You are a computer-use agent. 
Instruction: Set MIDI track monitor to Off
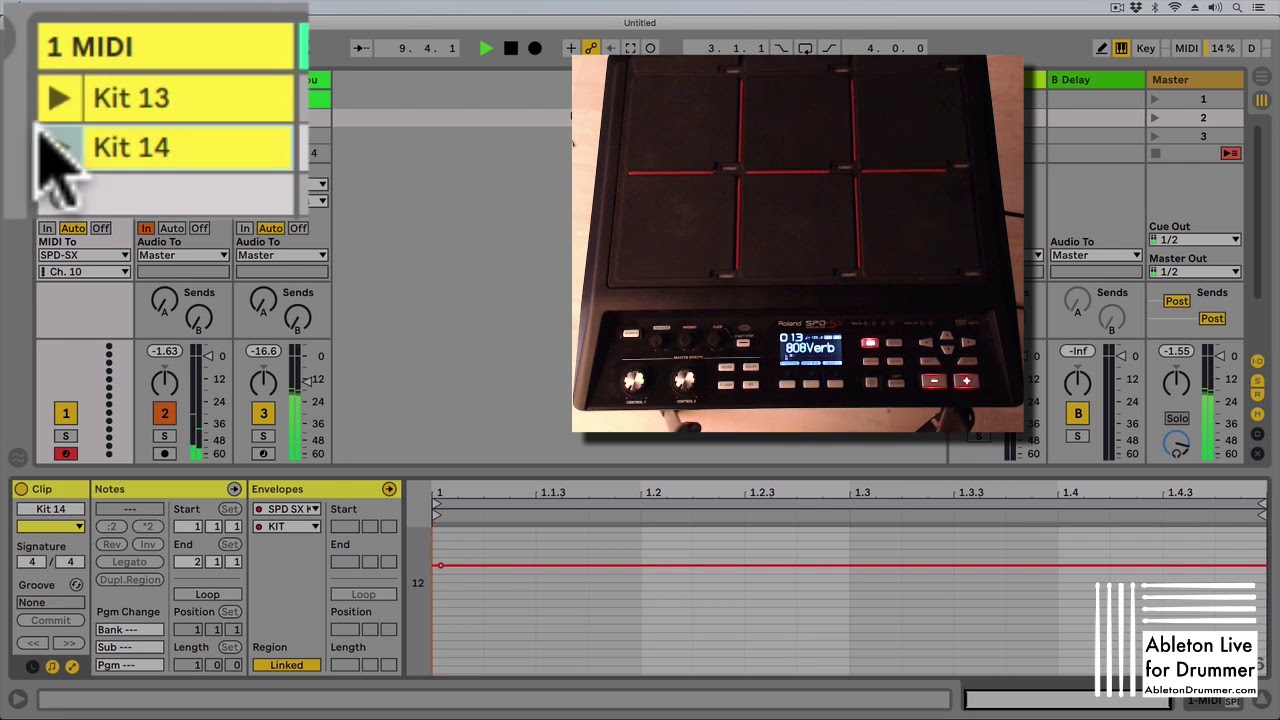(x=101, y=228)
